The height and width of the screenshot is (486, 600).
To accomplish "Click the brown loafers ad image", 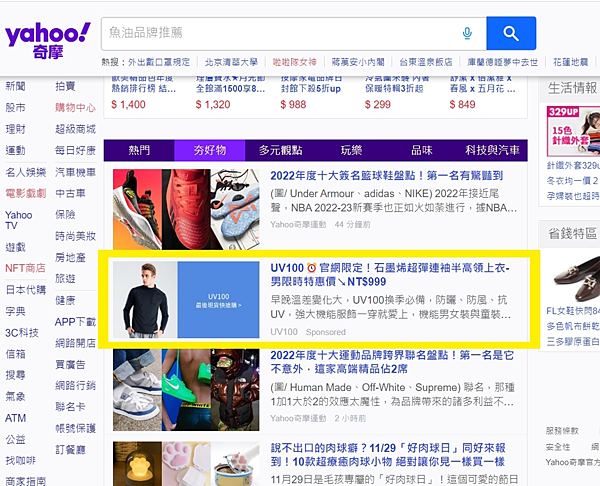I will click(576, 279).
